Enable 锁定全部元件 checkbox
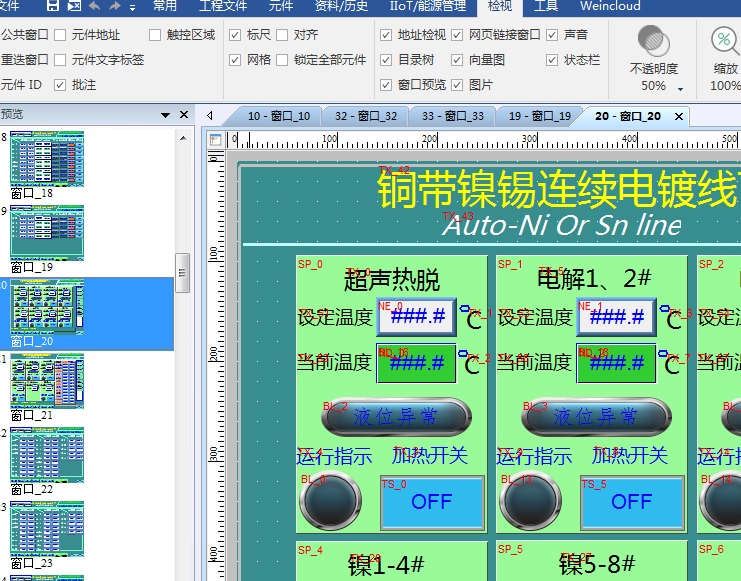Image resolution: width=741 pixels, height=581 pixels. pos(283,60)
